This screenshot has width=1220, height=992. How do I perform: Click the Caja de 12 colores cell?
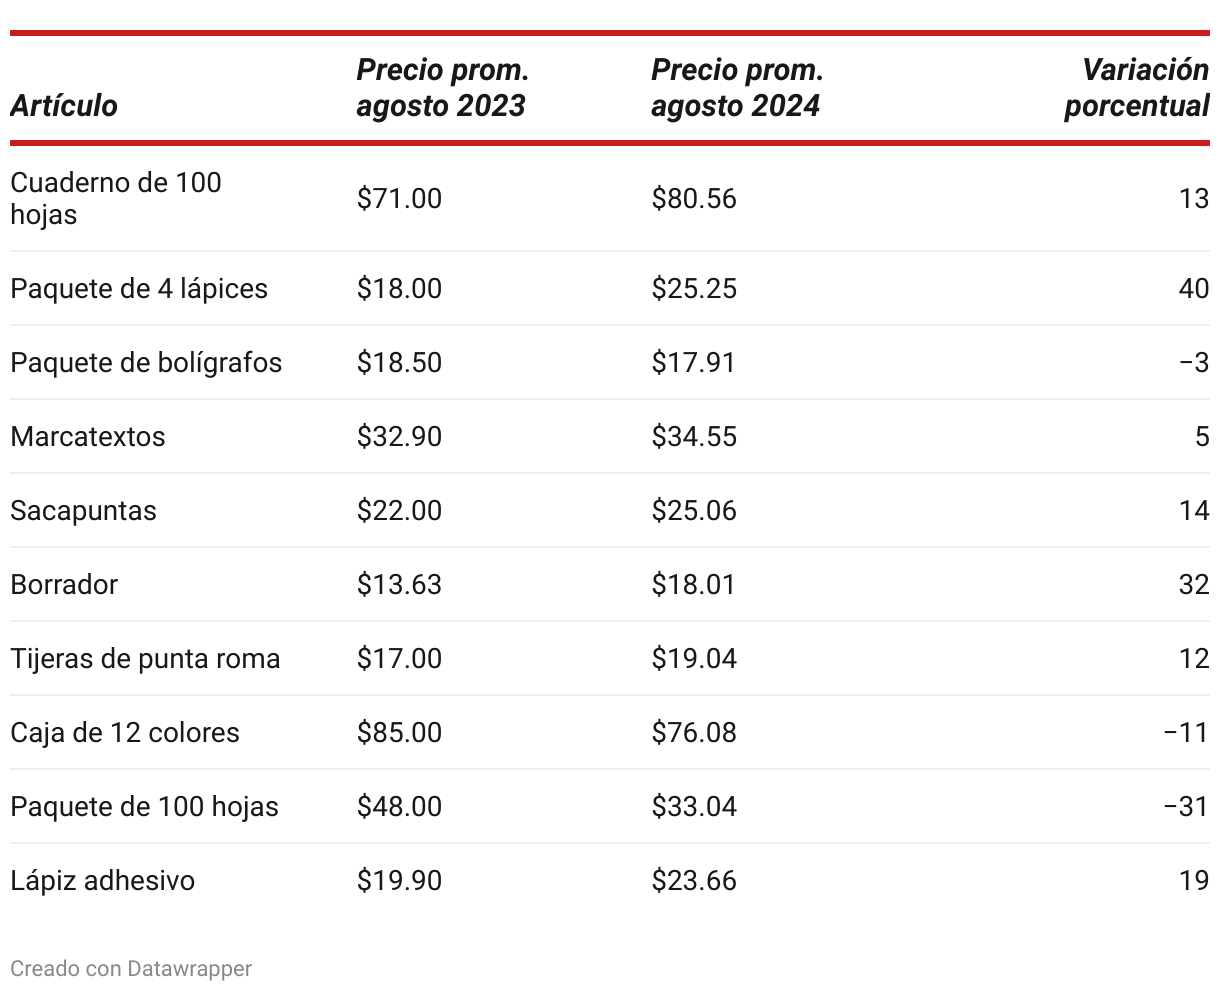click(x=125, y=732)
